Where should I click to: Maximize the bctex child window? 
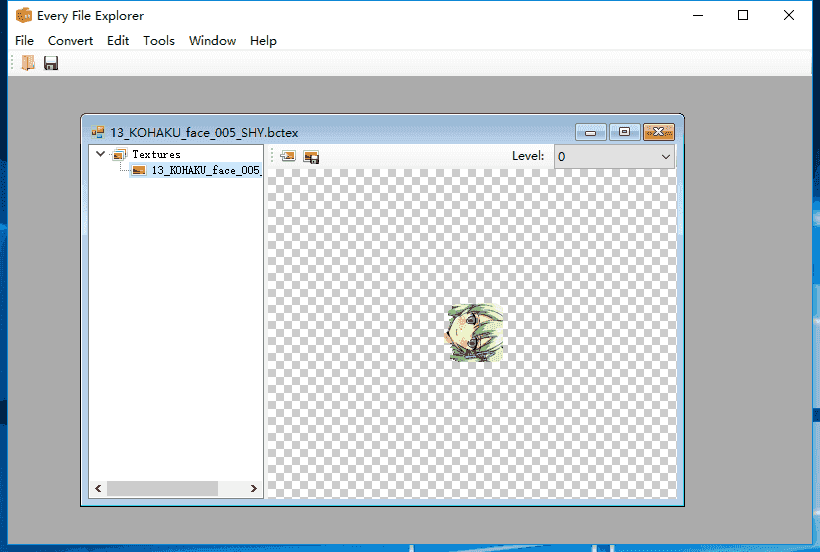[x=624, y=132]
